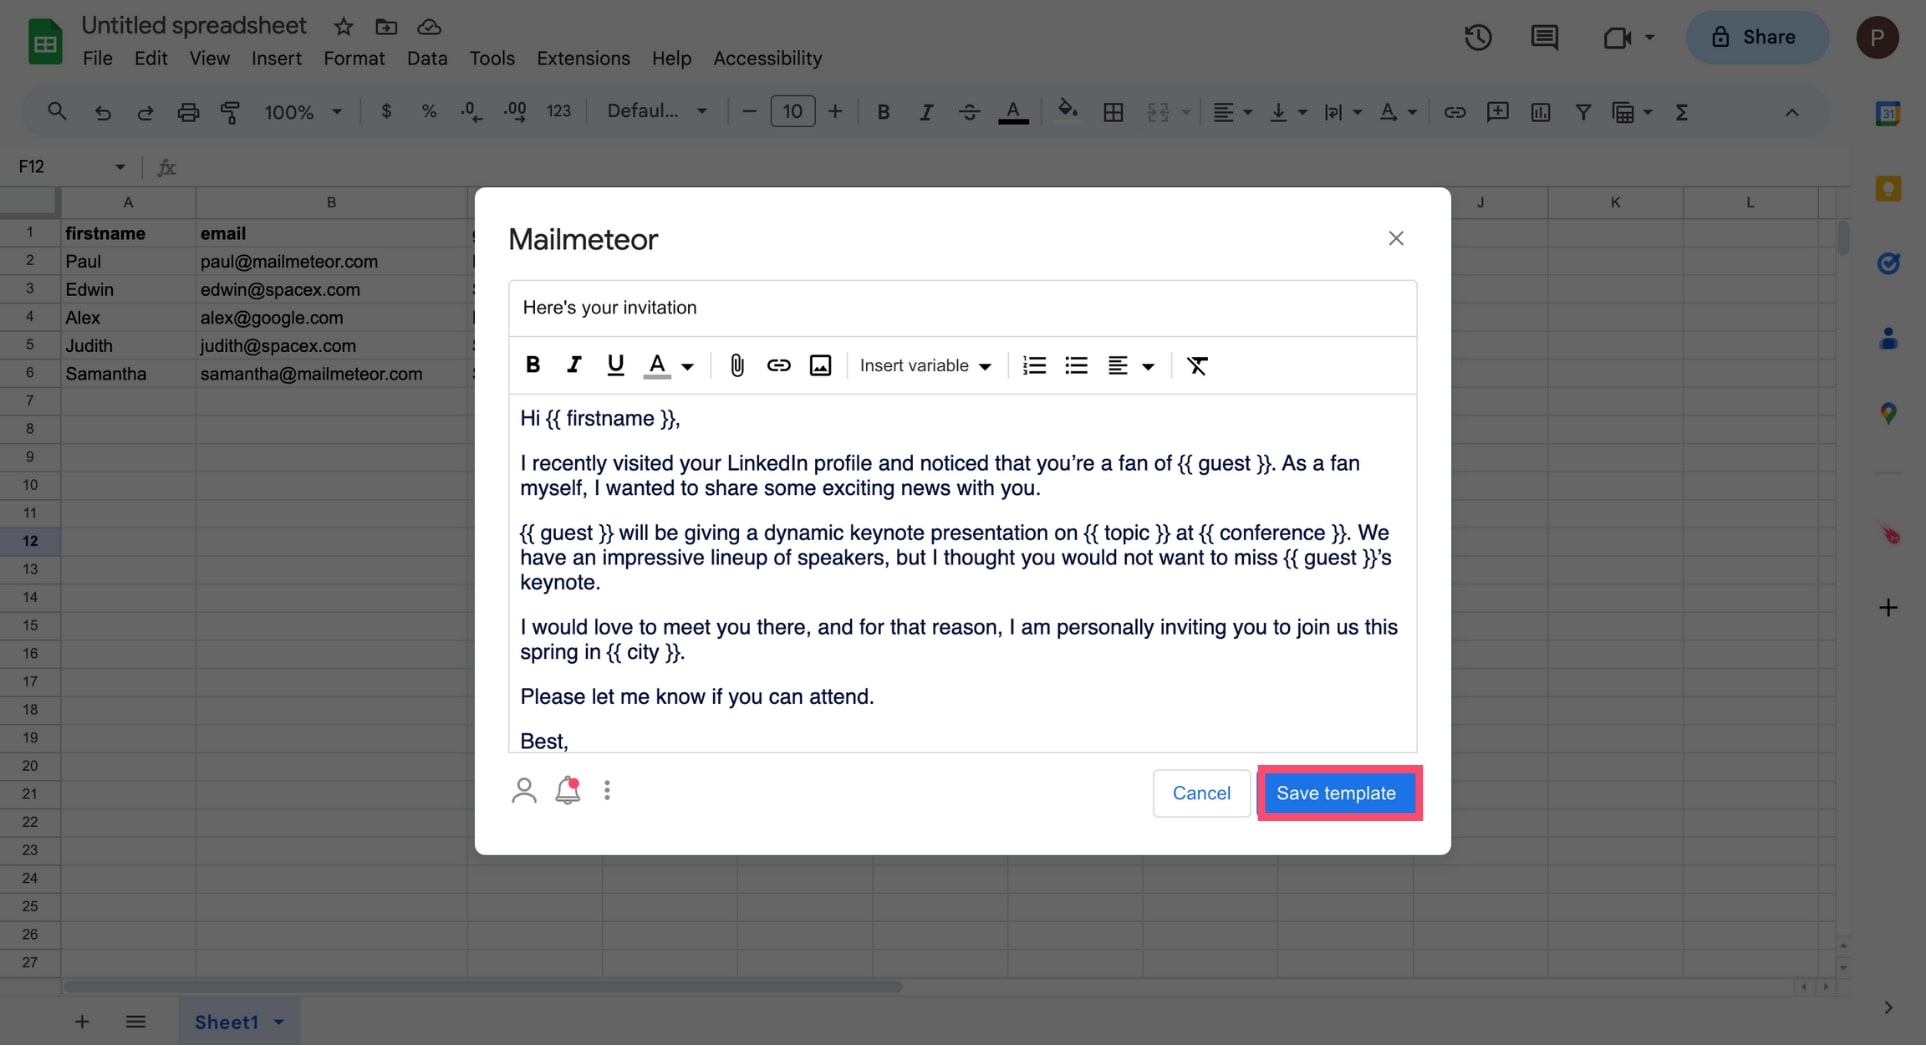
Task: Click the attach file paperclip icon
Action: pos(737,366)
